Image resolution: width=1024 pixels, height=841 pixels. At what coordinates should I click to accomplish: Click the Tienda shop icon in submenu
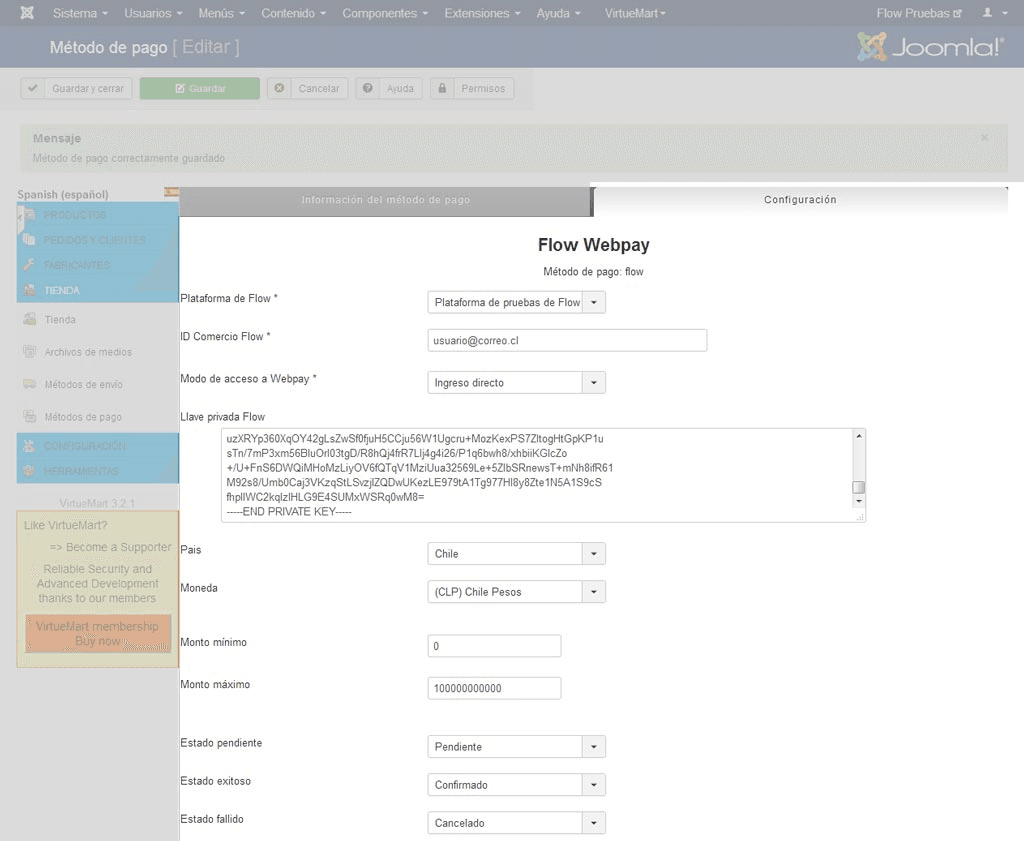coord(29,319)
